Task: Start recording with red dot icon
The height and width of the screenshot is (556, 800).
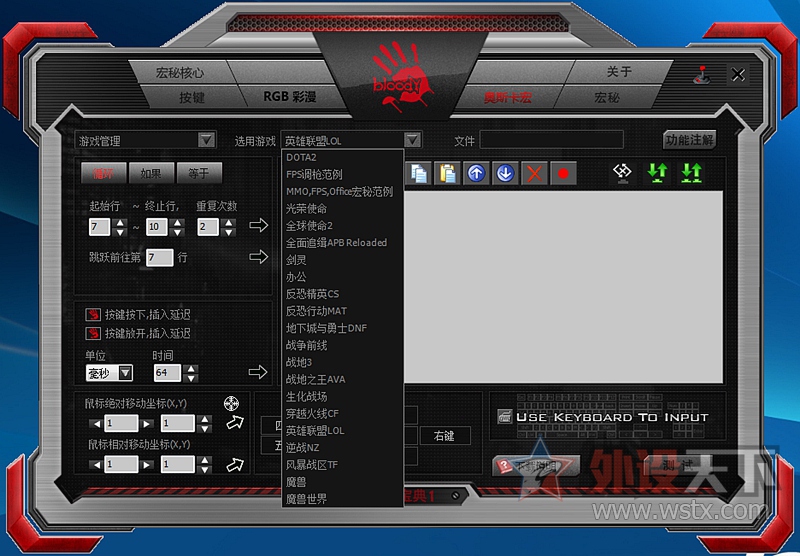Action: click(x=563, y=173)
